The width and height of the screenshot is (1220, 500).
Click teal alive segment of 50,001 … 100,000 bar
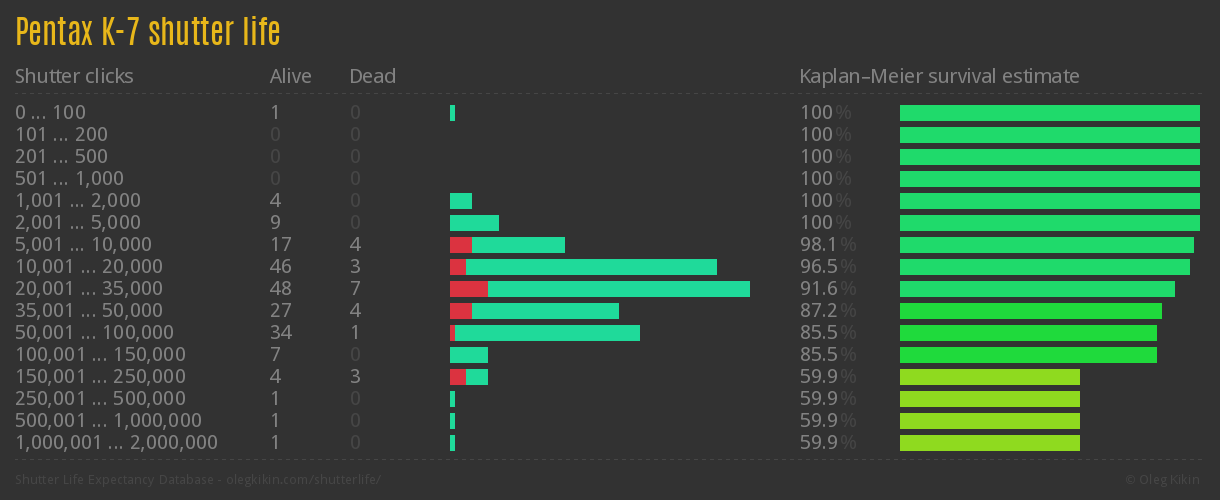coord(547,333)
